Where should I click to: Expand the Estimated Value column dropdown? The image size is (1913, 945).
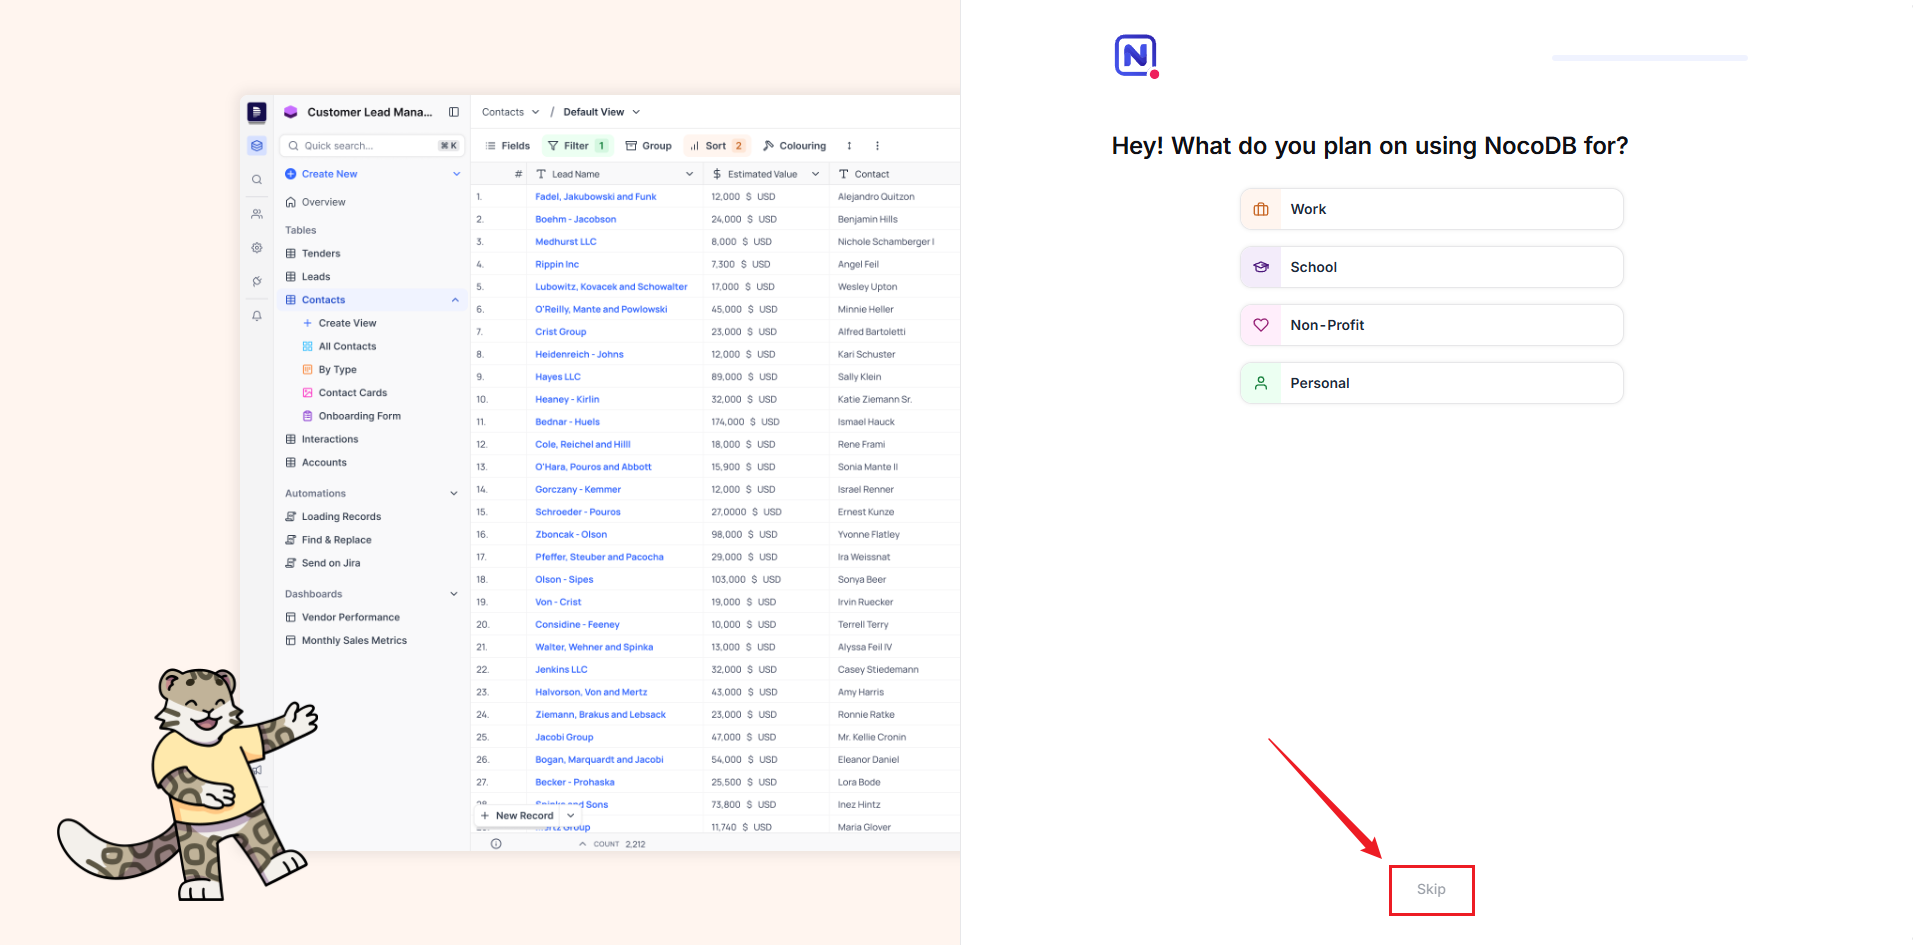point(816,174)
